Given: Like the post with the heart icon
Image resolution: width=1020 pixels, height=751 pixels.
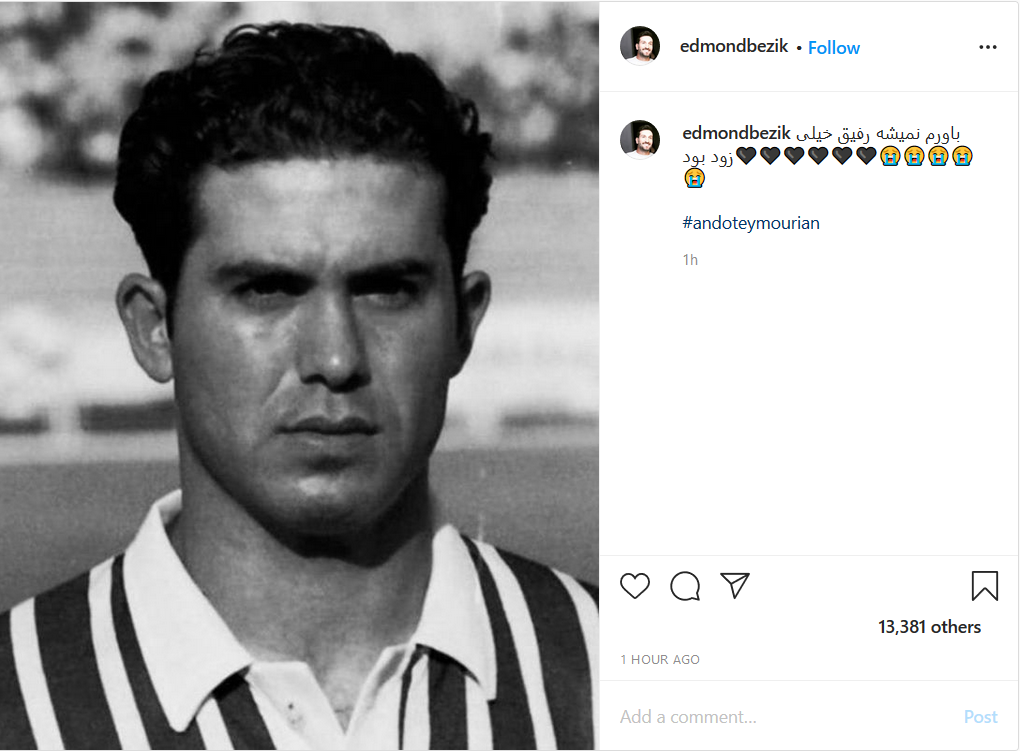Looking at the screenshot, I should tap(635, 586).
